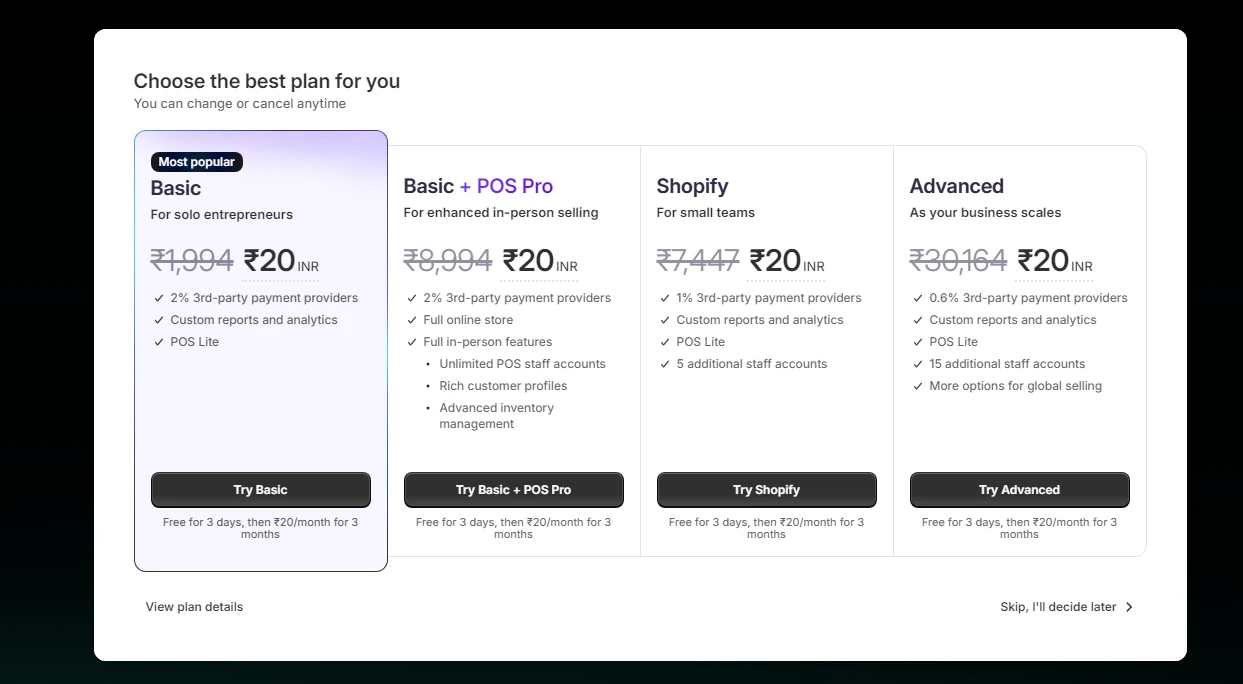Click the ₹20 INR price under Advanced
This screenshot has width=1243, height=684.
point(1055,262)
